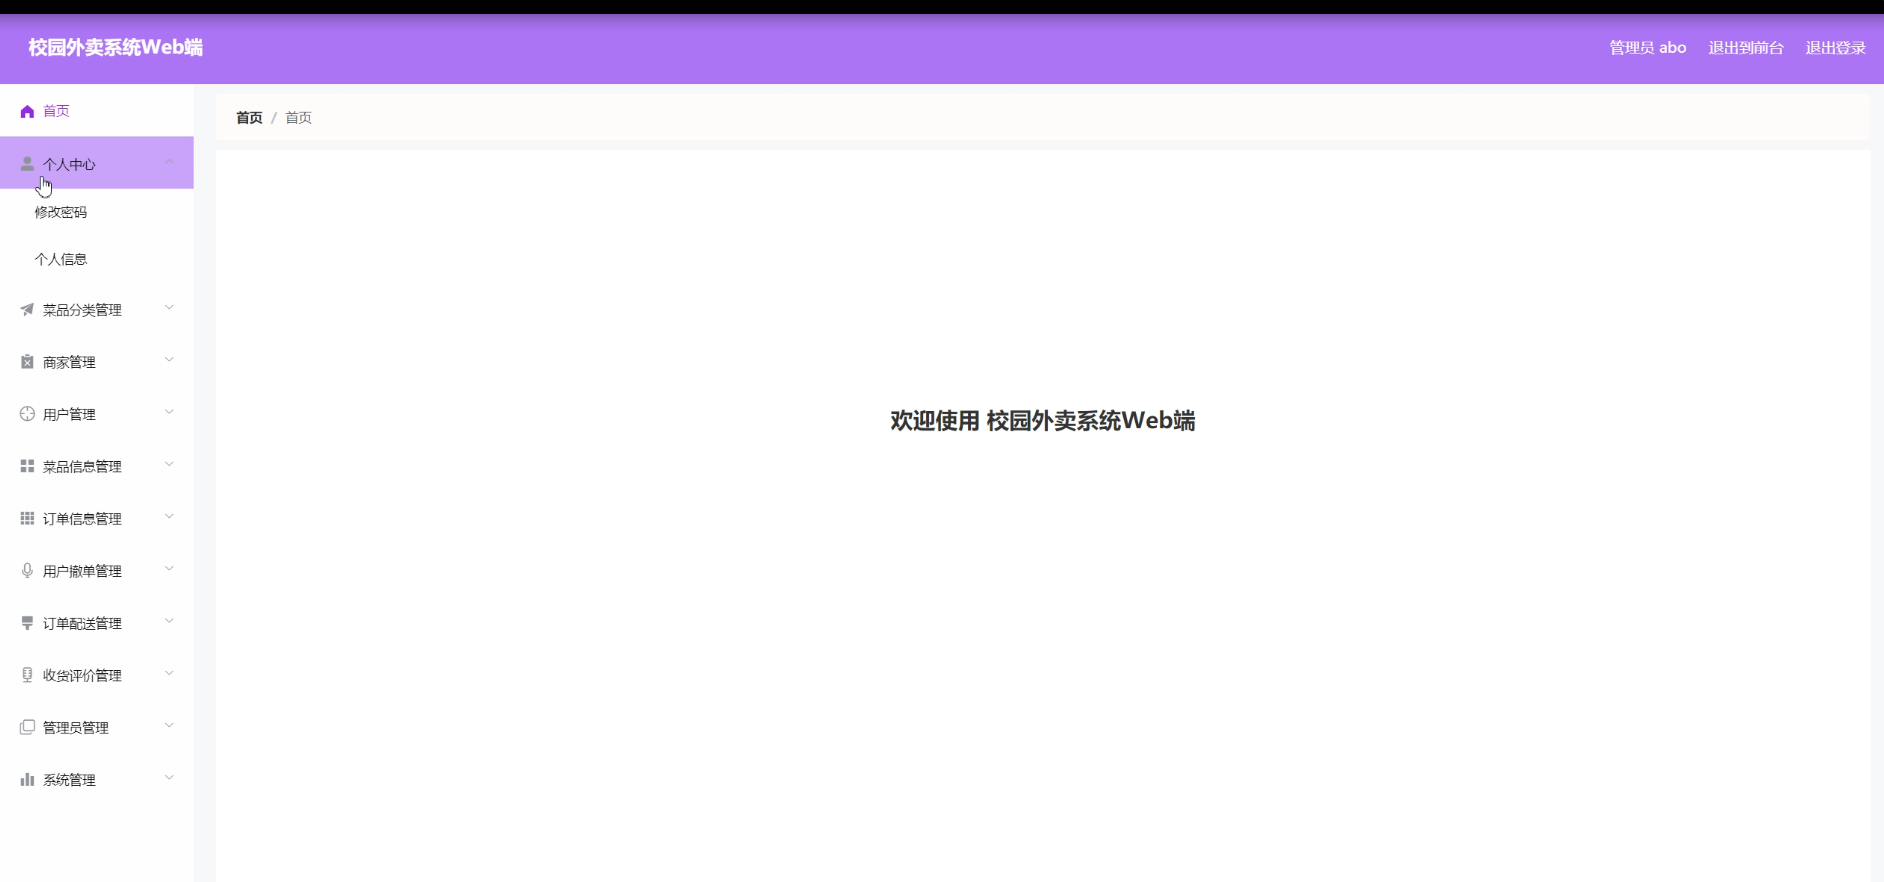This screenshot has width=1884, height=882.
Task: Click the four-square icon for 菜品信息管理
Action: pyautogui.click(x=27, y=466)
